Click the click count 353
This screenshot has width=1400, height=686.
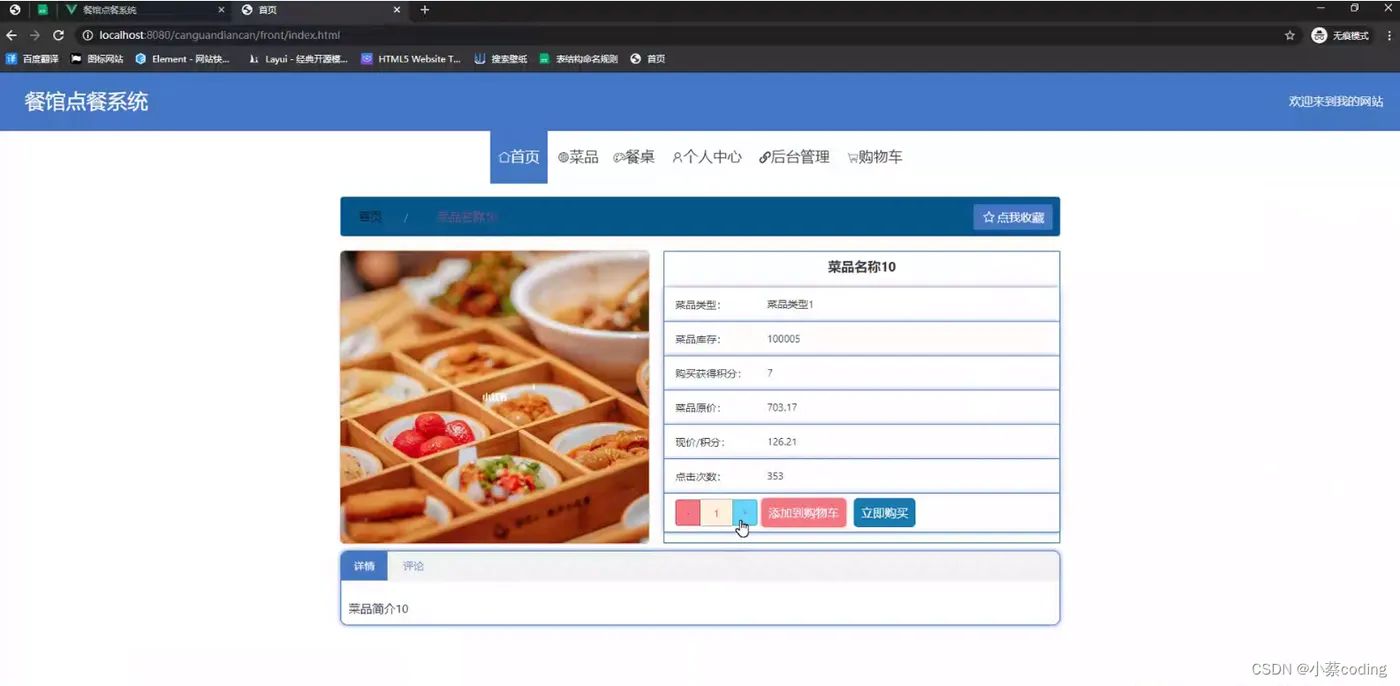pos(775,476)
